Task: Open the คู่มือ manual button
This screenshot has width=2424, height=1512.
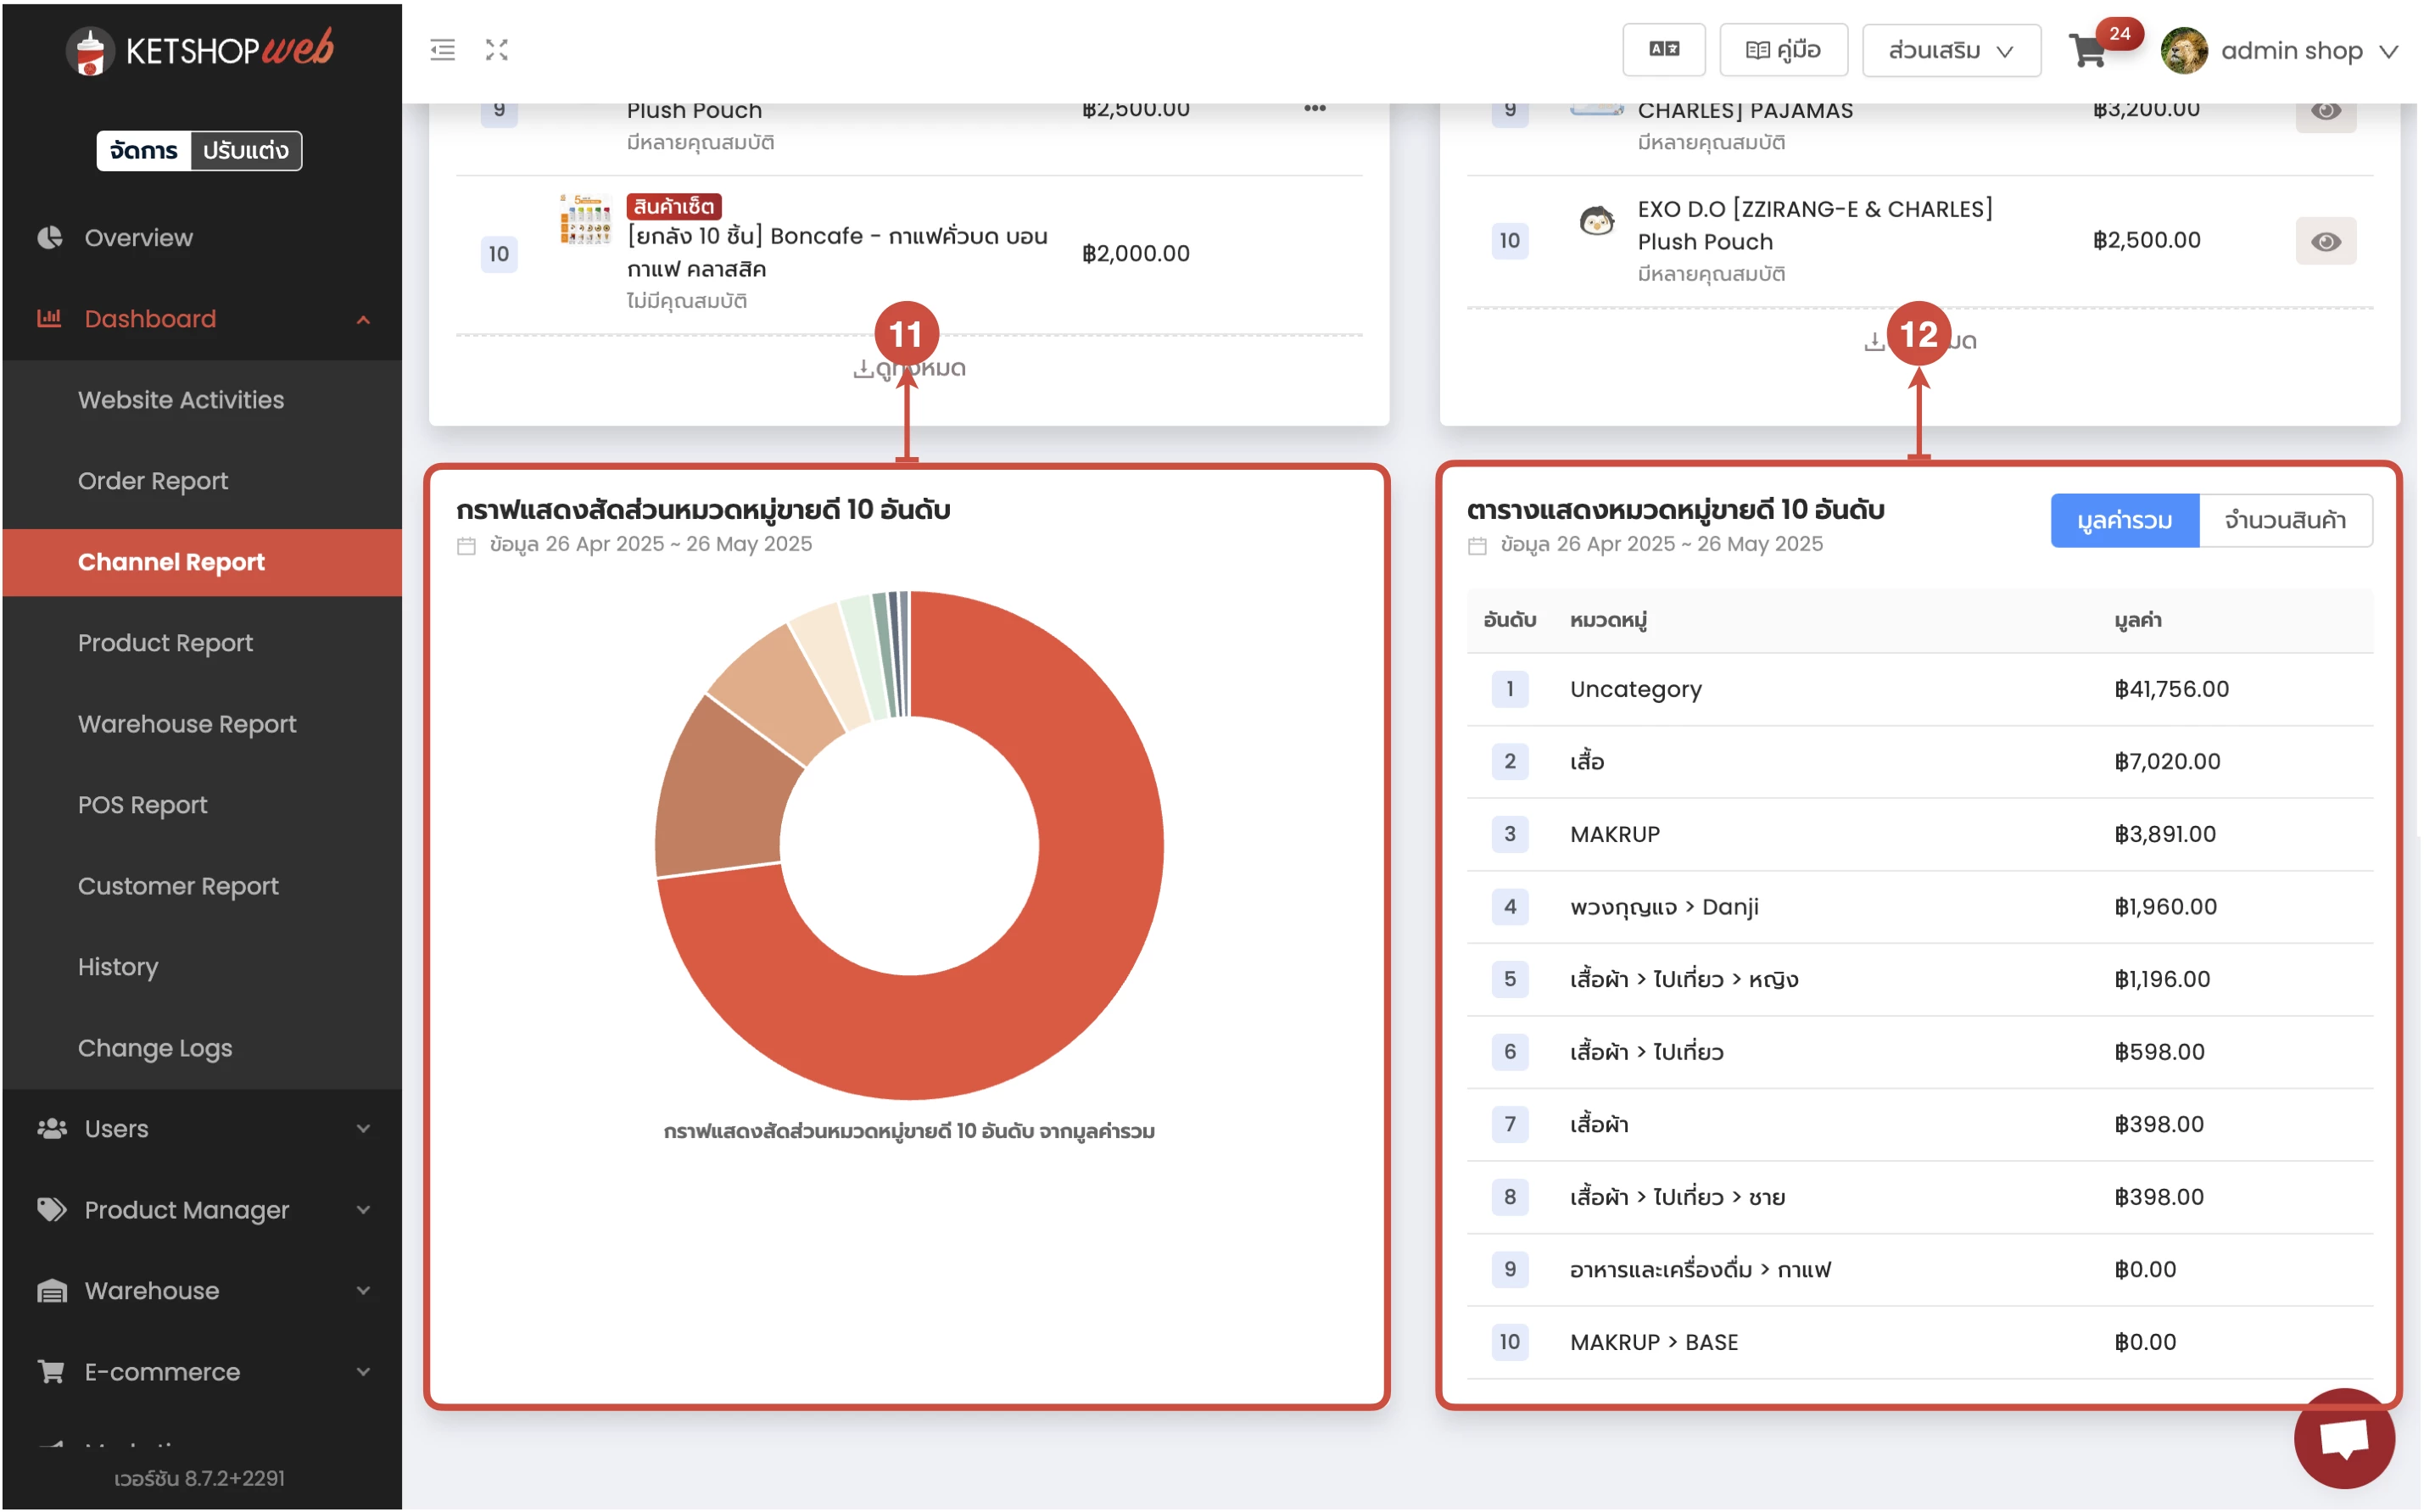Action: click(1783, 50)
